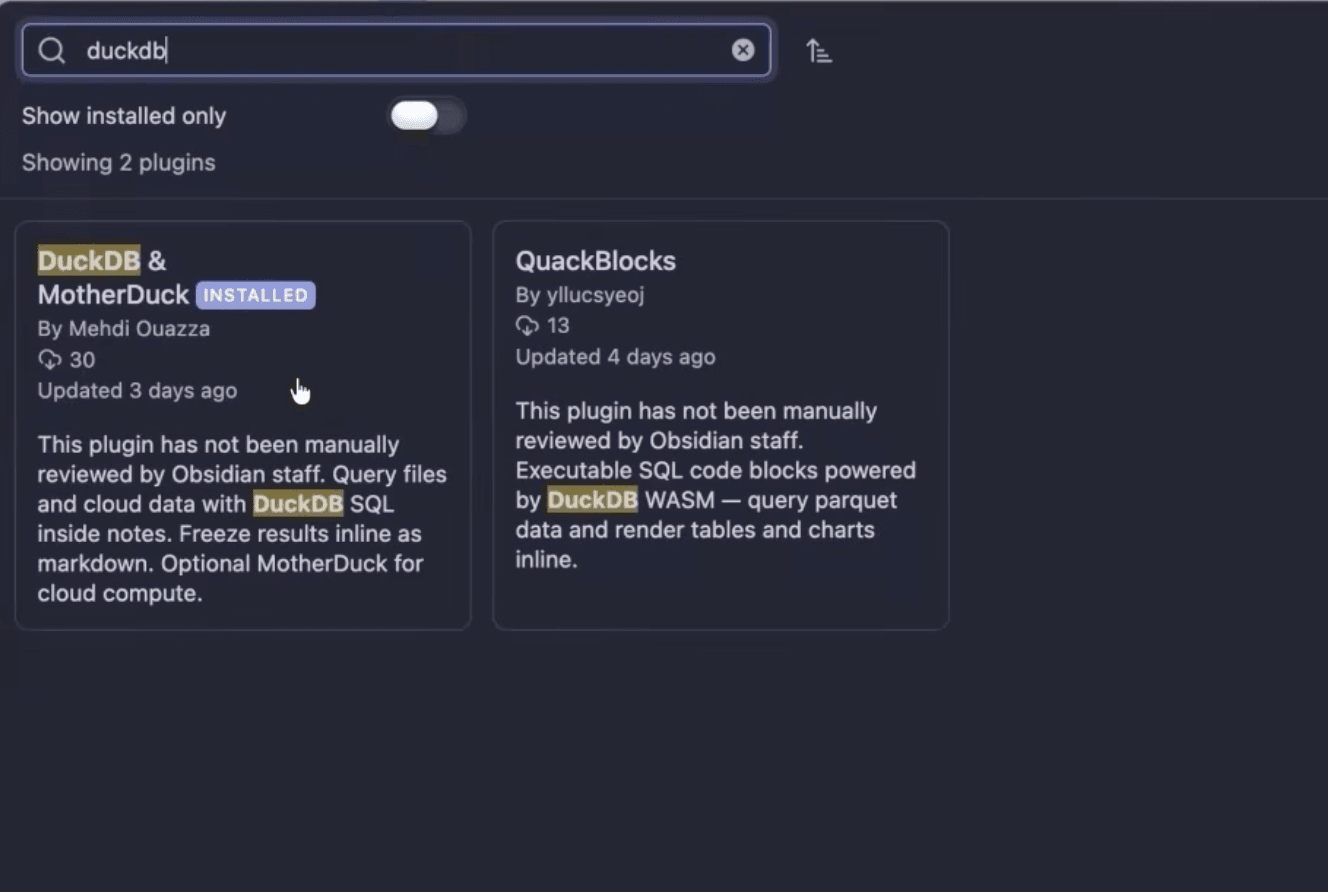
Task: Click the DuckDB & MotherDuck title
Action: tap(114, 278)
